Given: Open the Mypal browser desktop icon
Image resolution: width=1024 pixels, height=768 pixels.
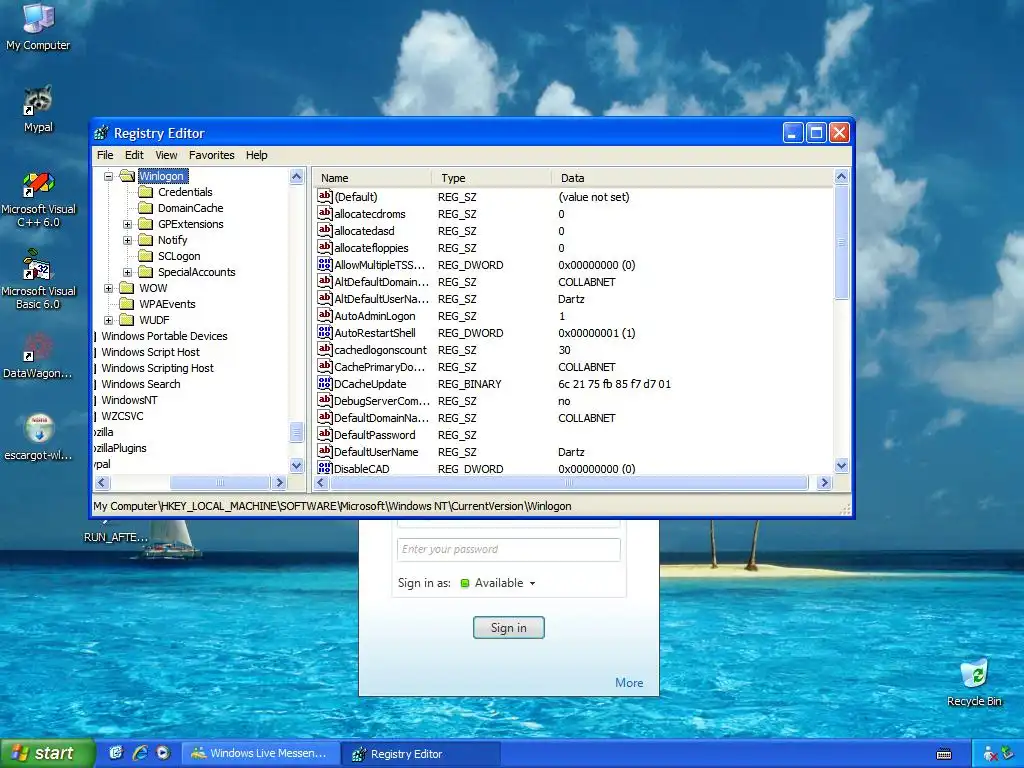Looking at the screenshot, I should click(38, 108).
